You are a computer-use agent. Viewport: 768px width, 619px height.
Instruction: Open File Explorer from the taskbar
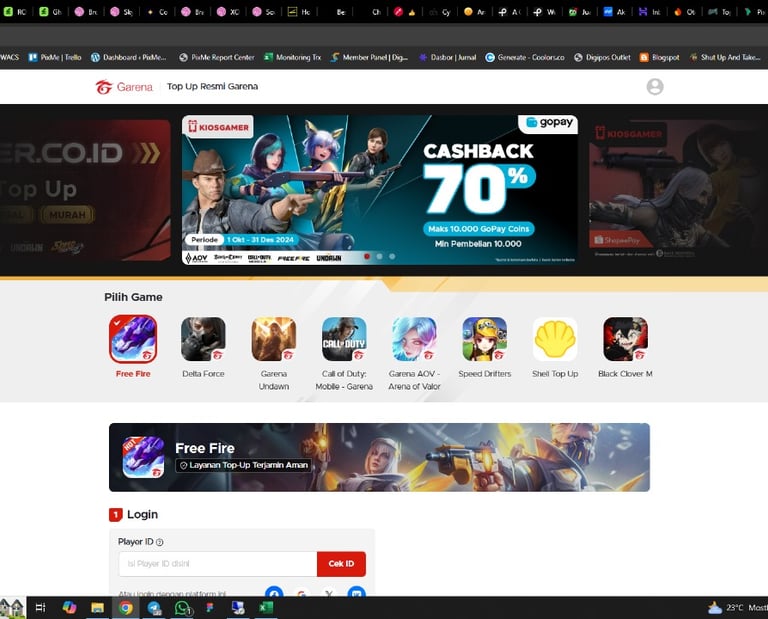[97, 608]
